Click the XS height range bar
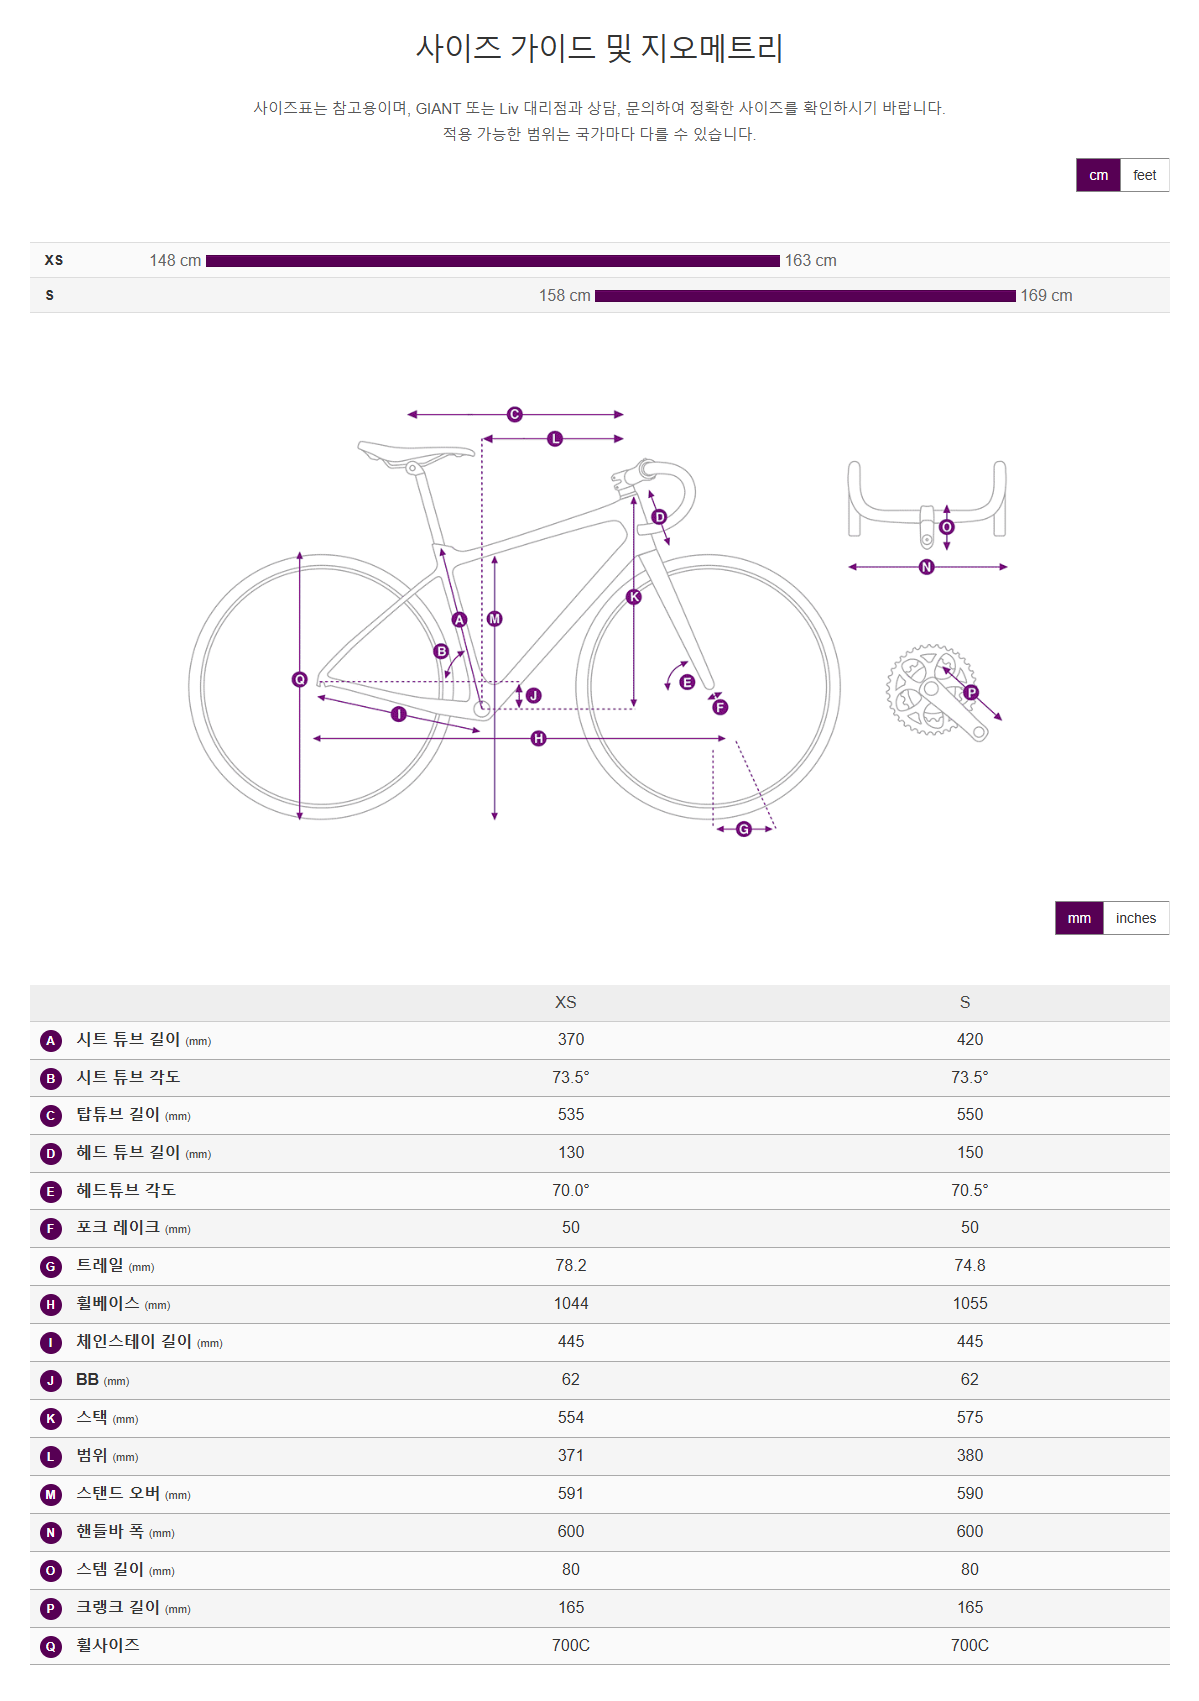The width and height of the screenshot is (1199, 1701). tap(492, 261)
